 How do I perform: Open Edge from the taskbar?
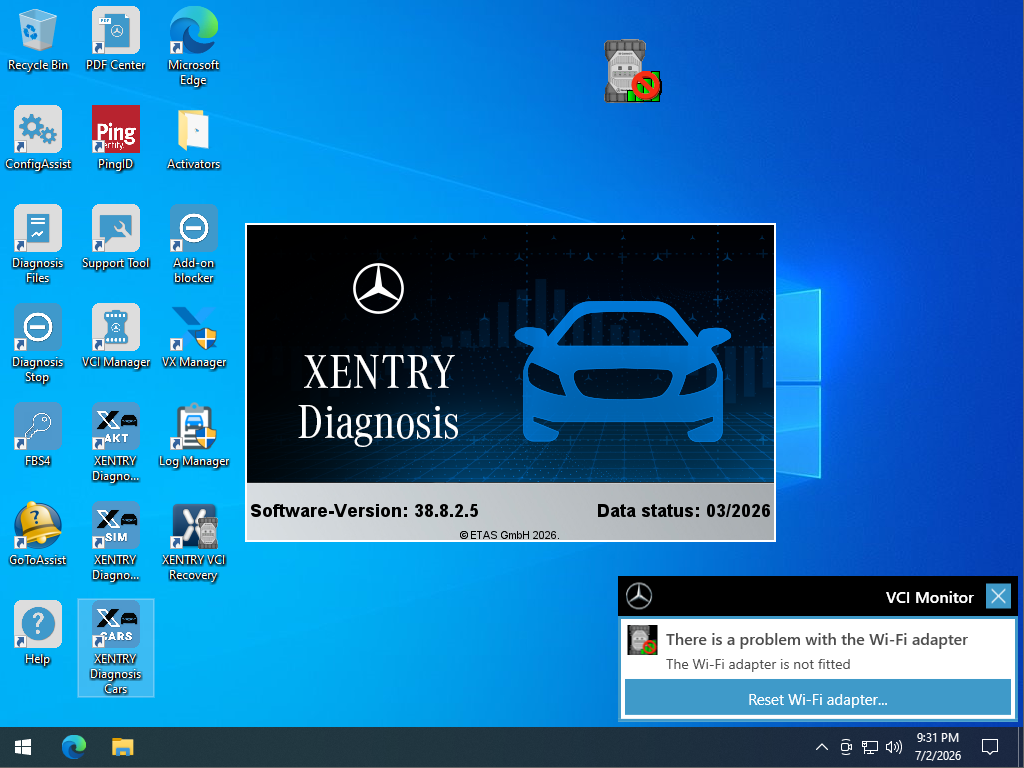point(74,747)
